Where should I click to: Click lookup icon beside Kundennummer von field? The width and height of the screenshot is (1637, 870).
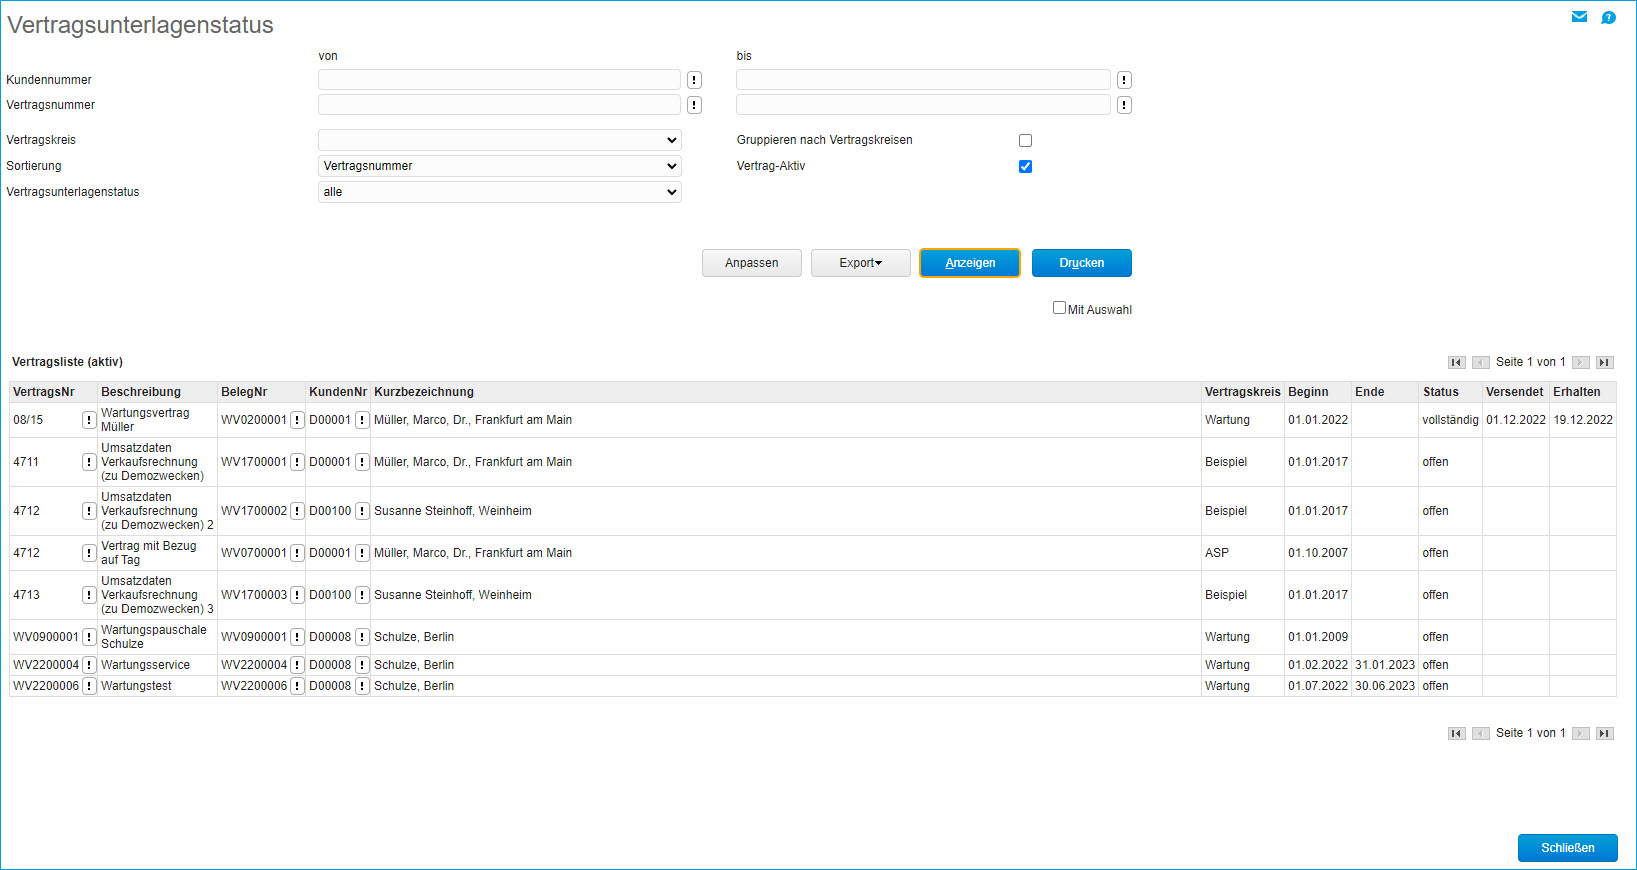694,80
